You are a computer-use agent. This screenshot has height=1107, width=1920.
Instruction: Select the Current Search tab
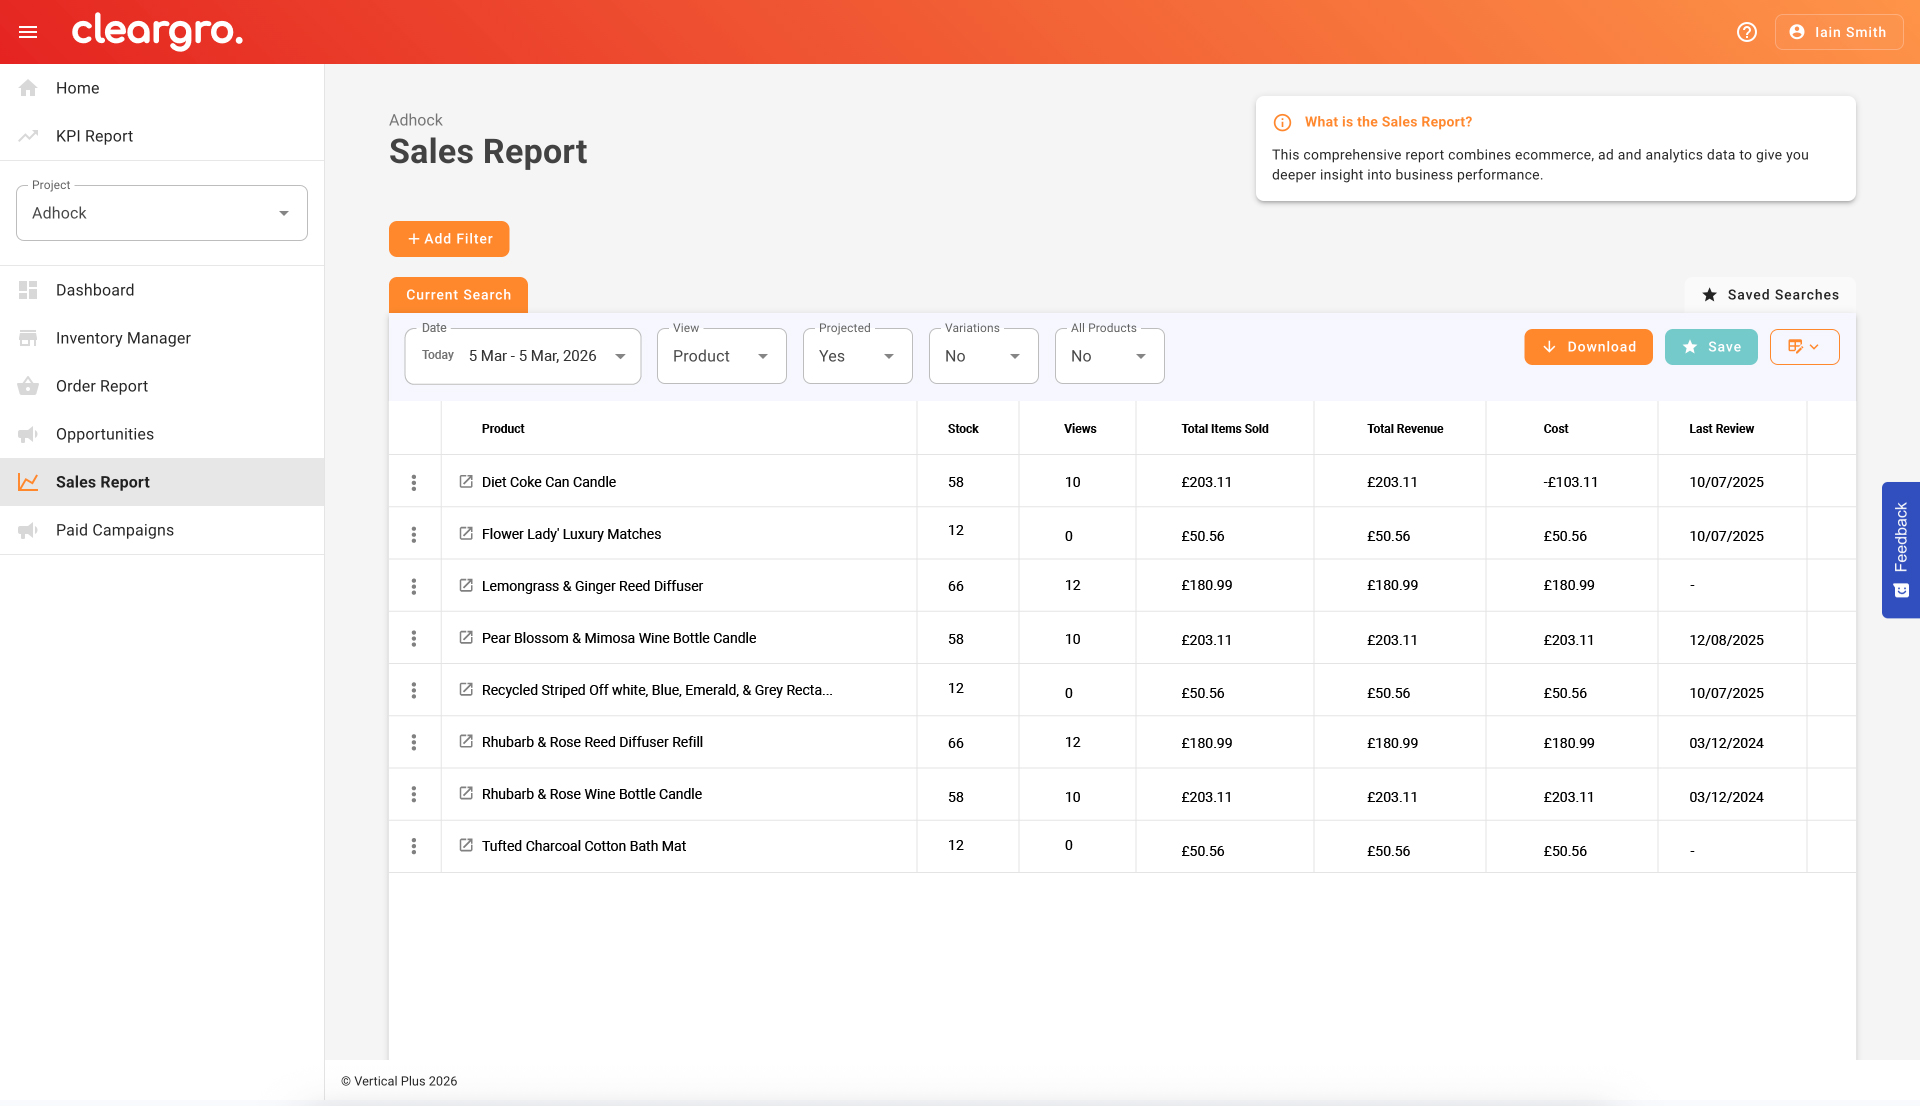458,295
